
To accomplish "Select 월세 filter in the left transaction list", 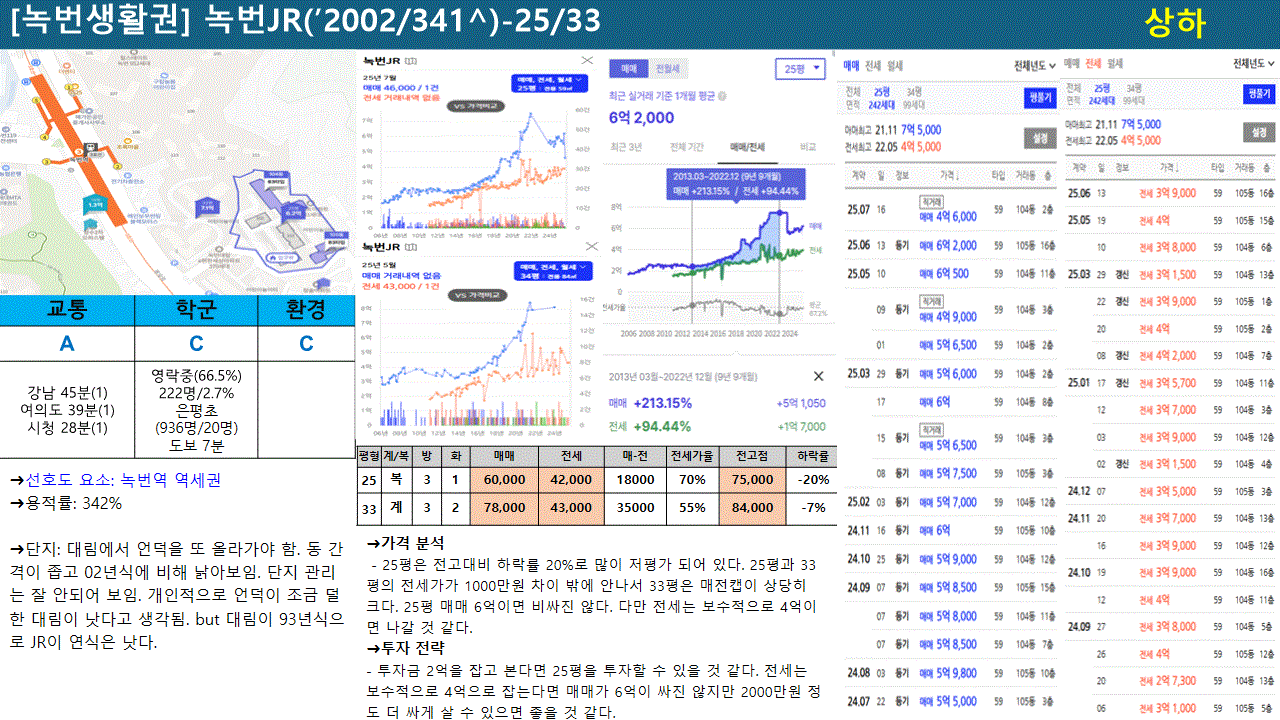I will (x=895, y=66).
